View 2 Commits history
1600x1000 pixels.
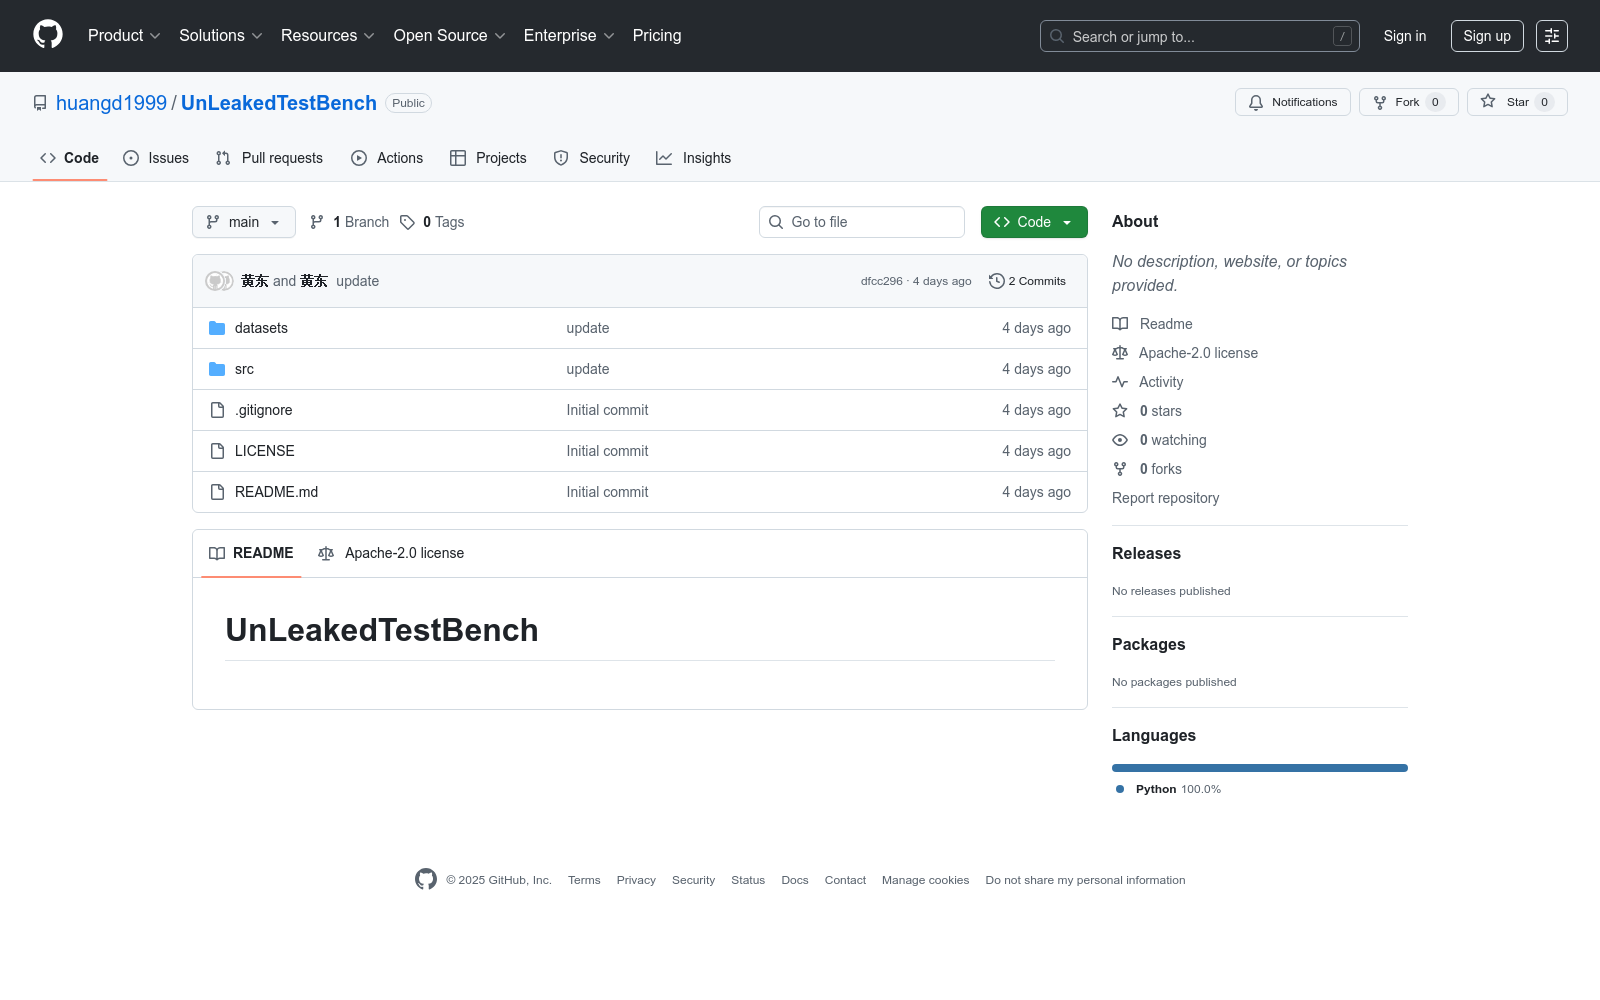tap(1027, 281)
